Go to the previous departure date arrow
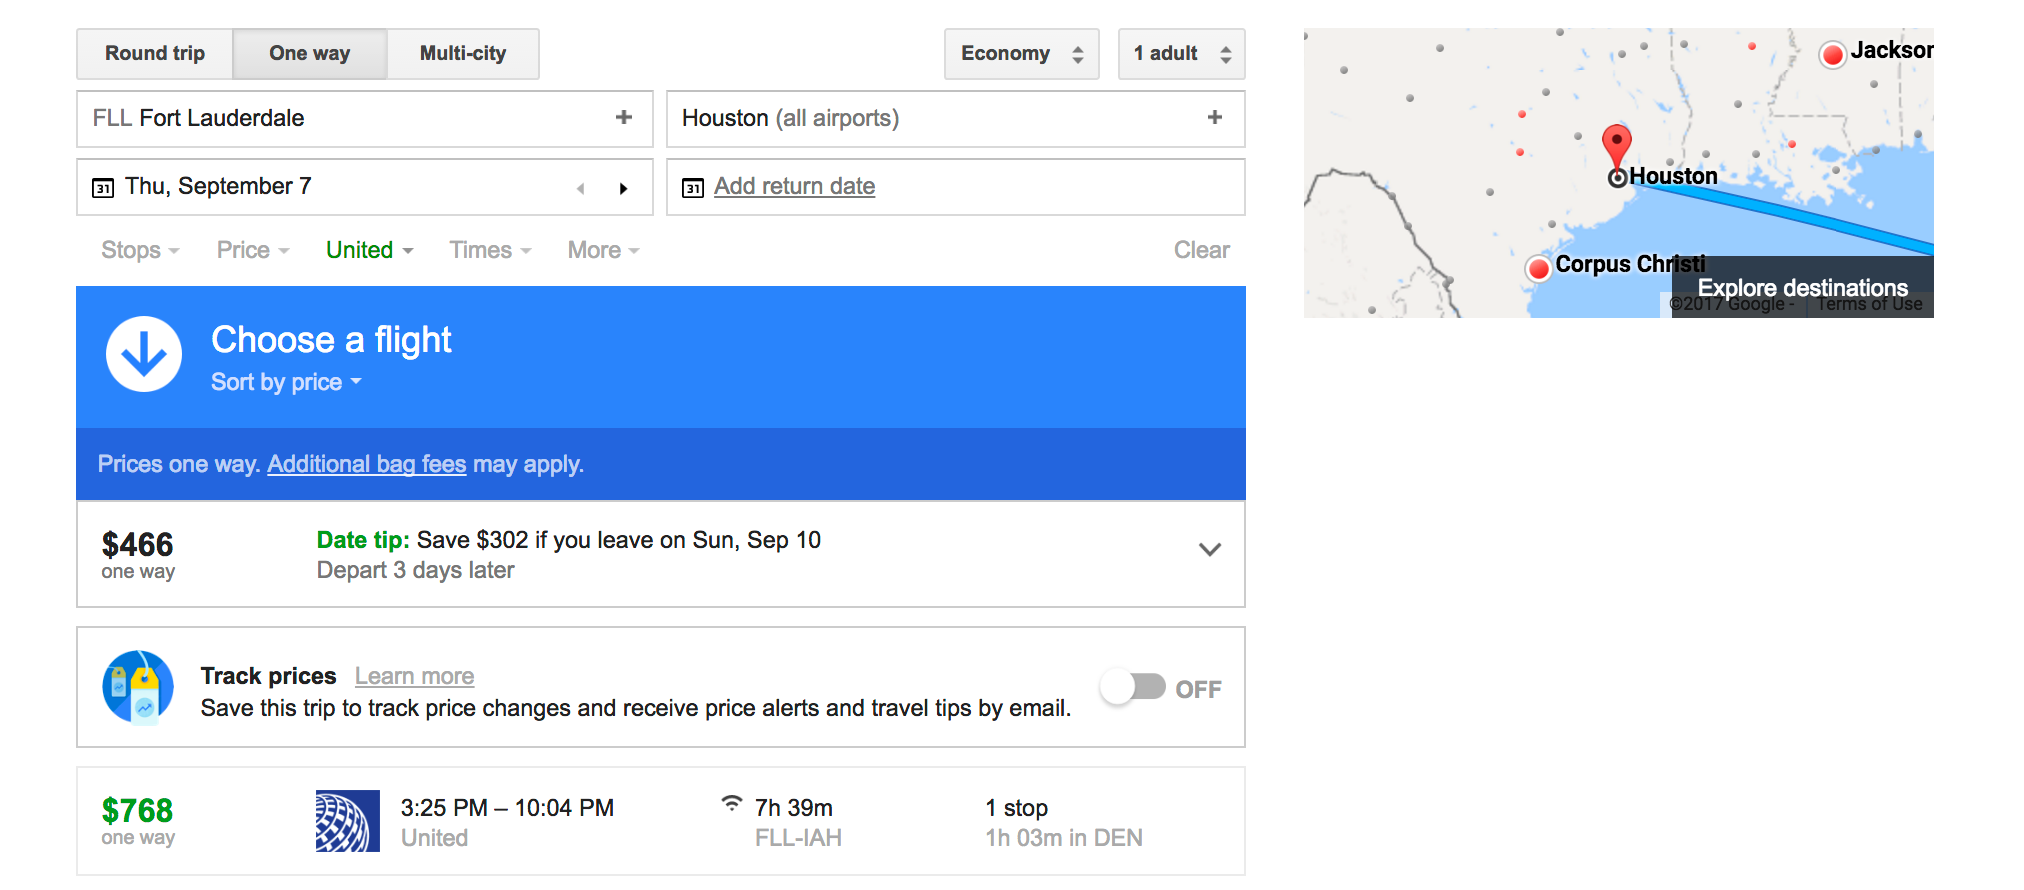The height and width of the screenshot is (890, 2024). point(581,188)
